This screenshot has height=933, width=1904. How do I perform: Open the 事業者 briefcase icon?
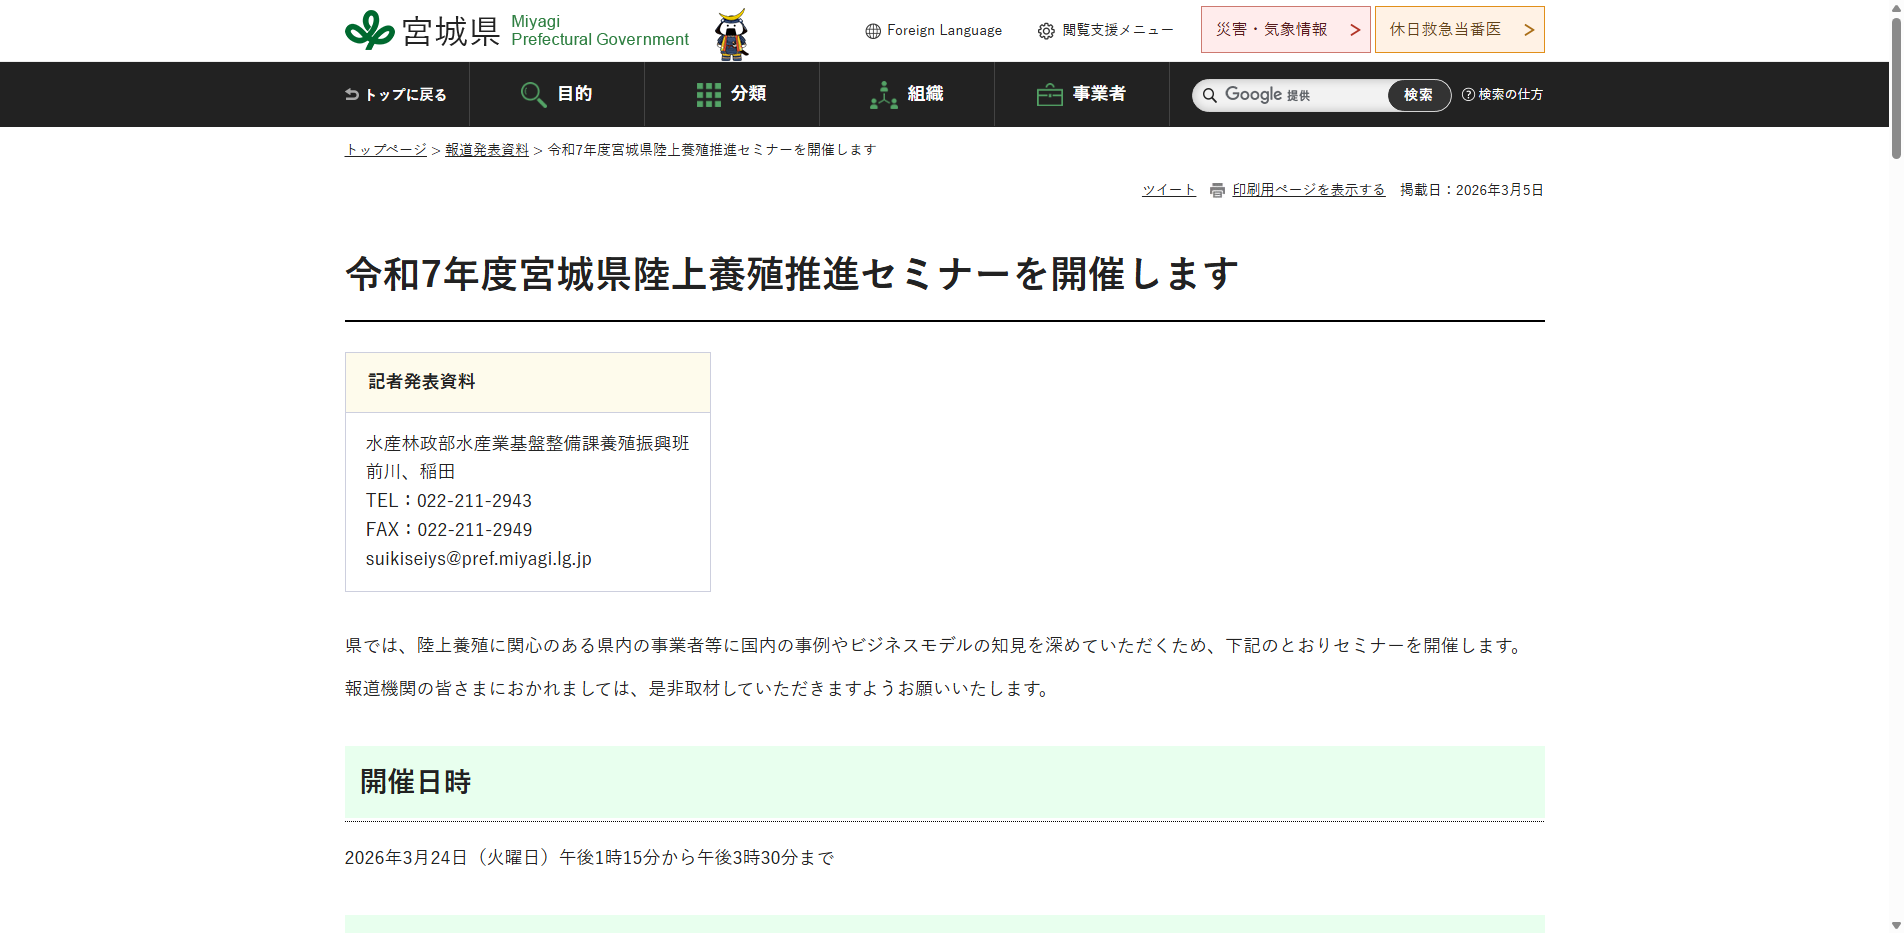tap(1048, 93)
